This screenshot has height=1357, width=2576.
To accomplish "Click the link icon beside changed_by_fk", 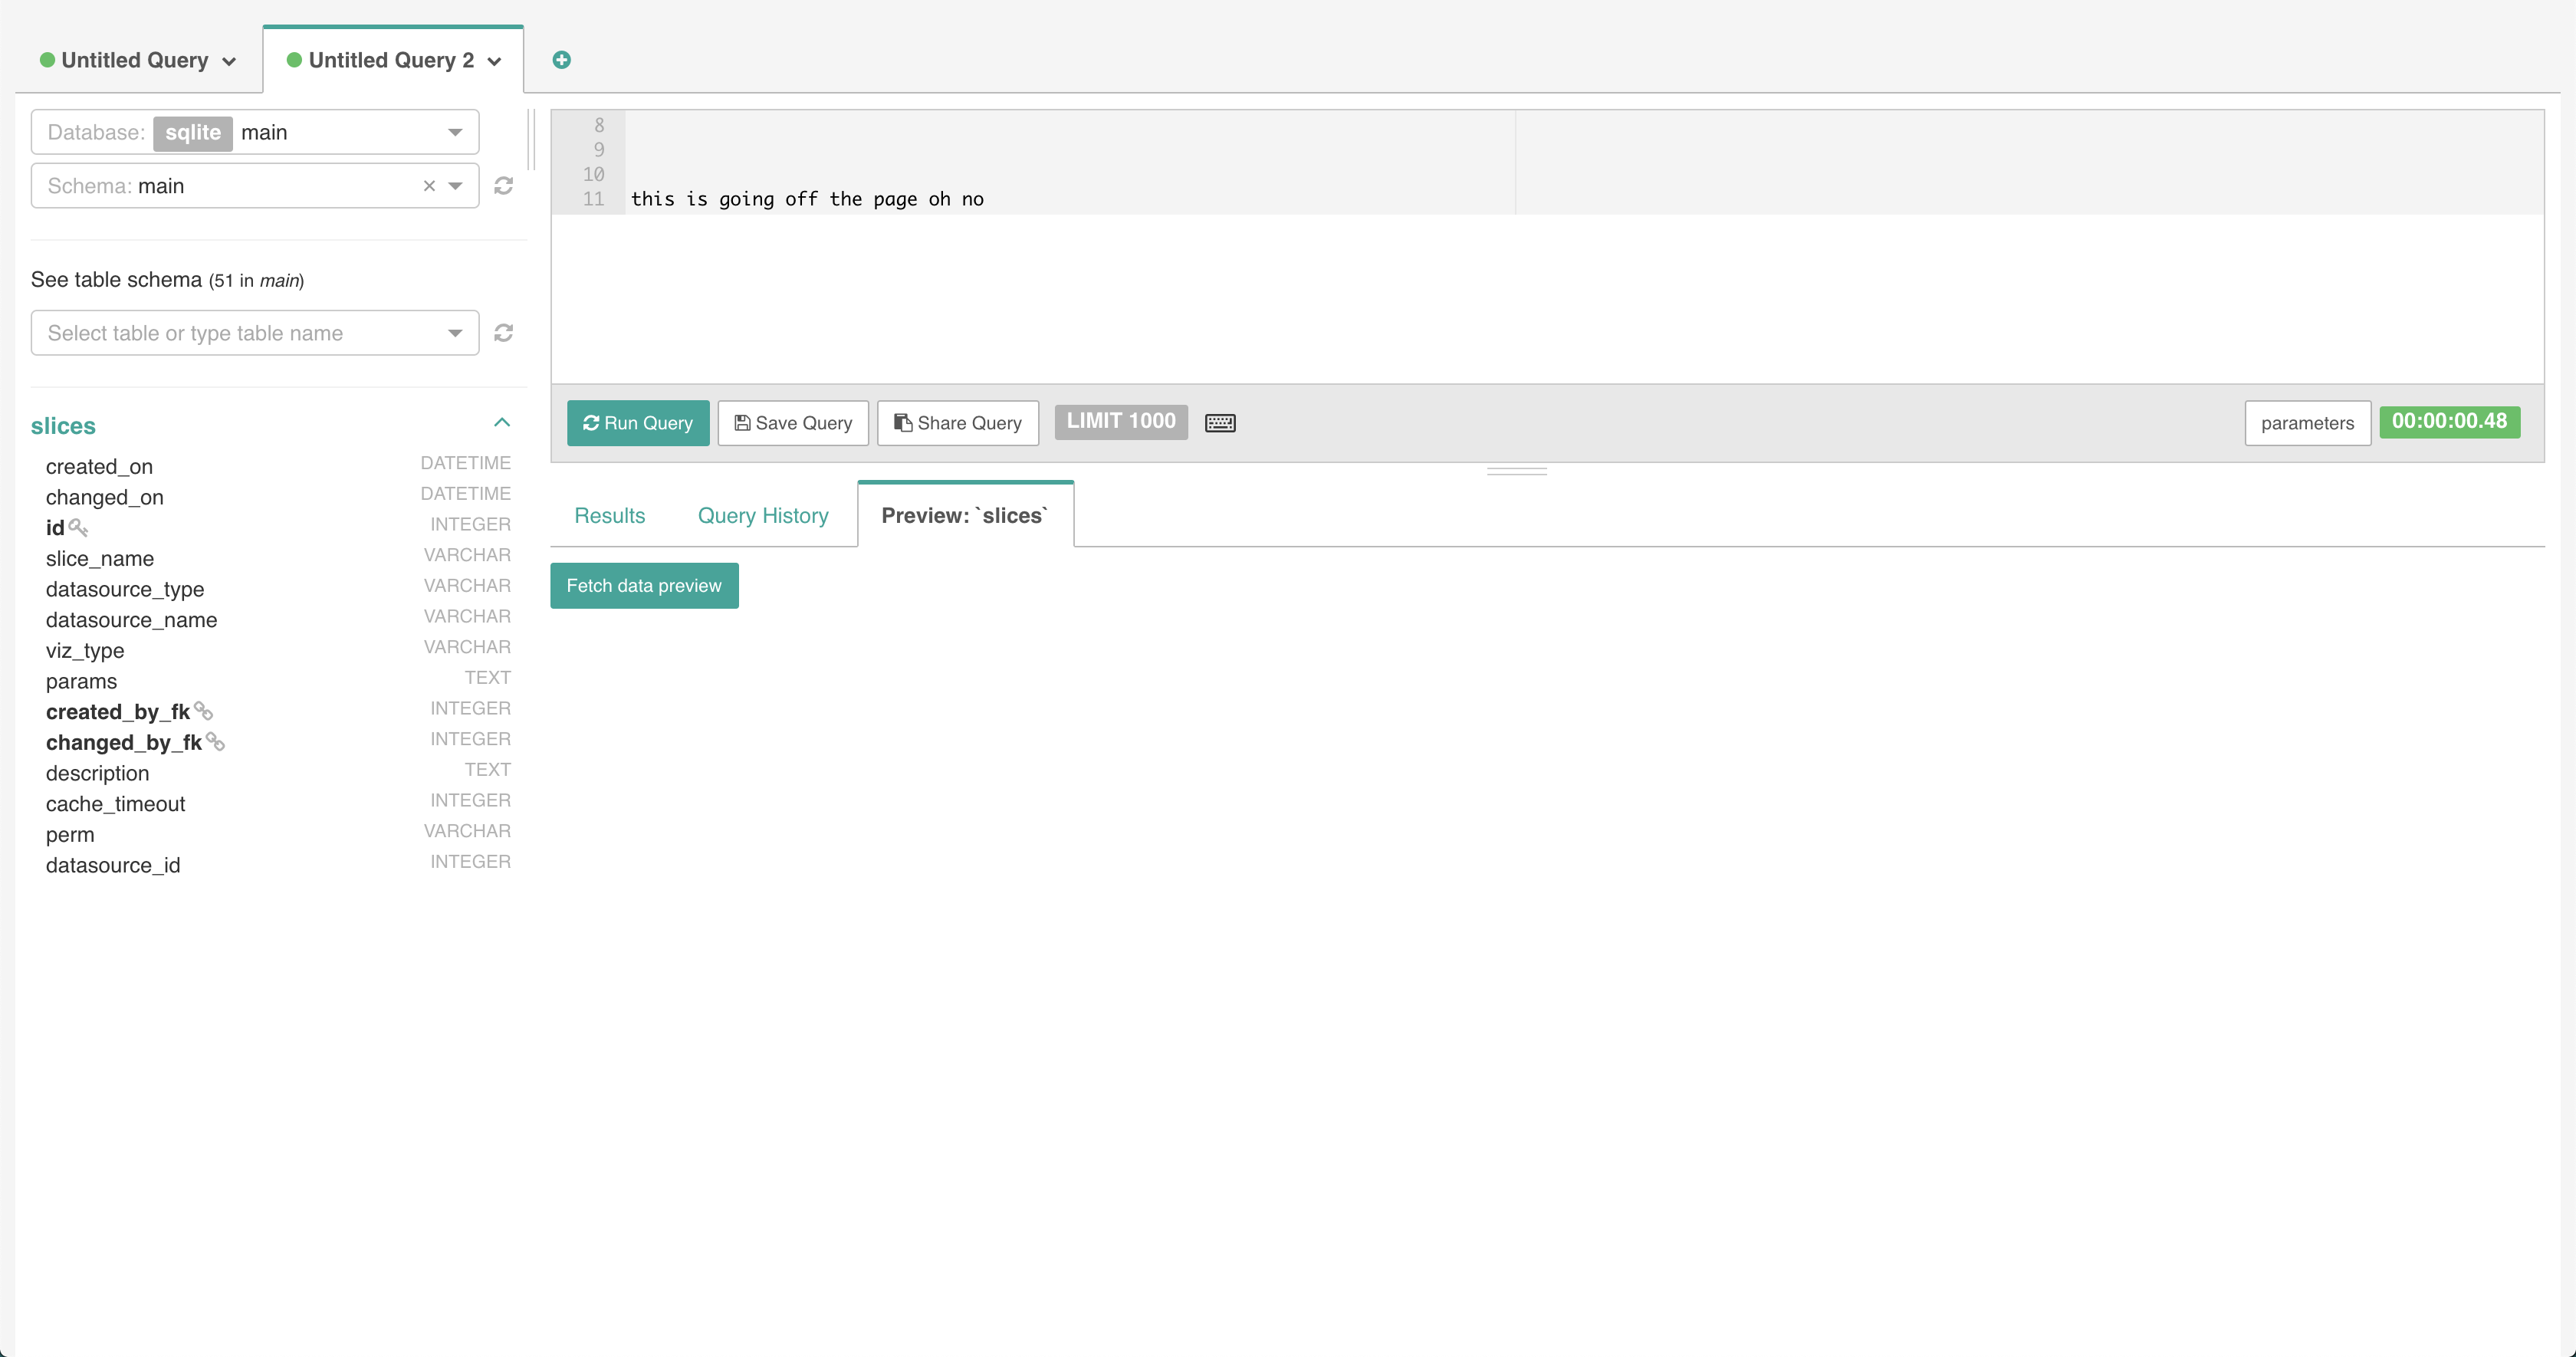I will click(215, 742).
